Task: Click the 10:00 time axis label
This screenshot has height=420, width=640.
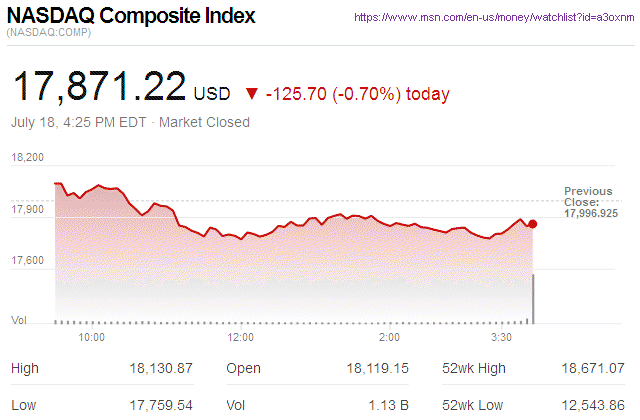Action: click(x=92, y=338)
